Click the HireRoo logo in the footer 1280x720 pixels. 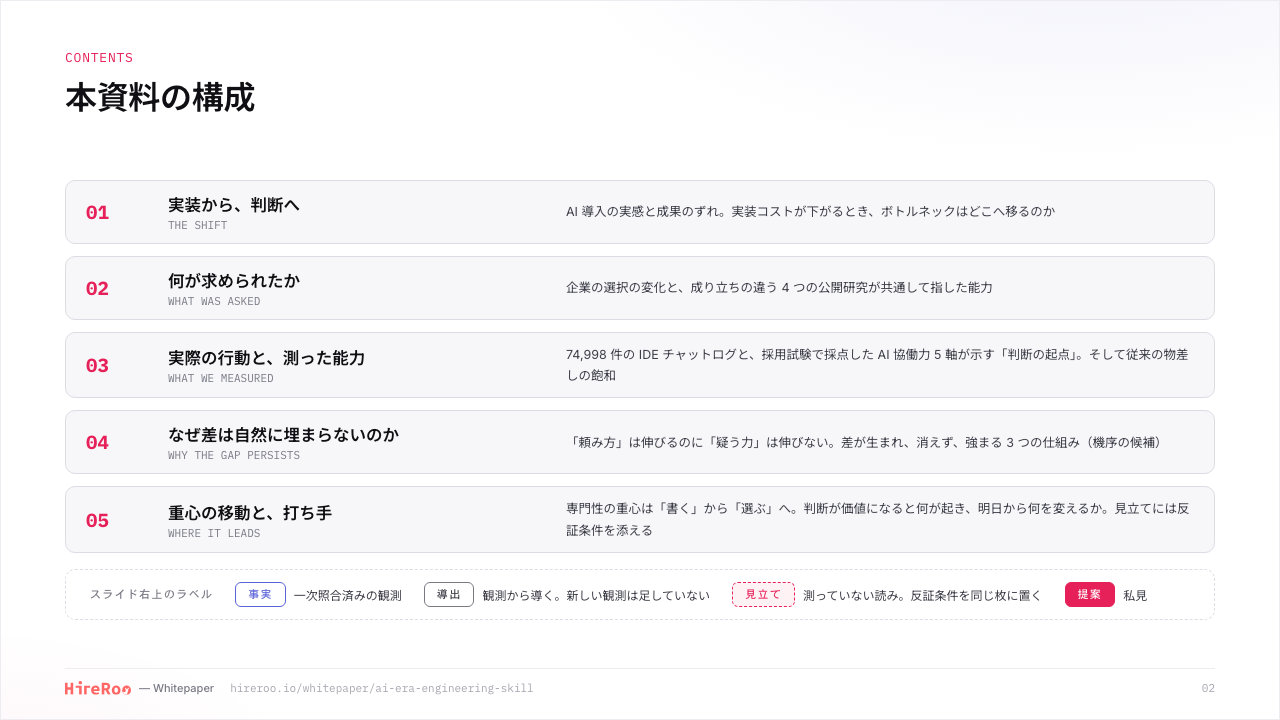pos(98,688)
